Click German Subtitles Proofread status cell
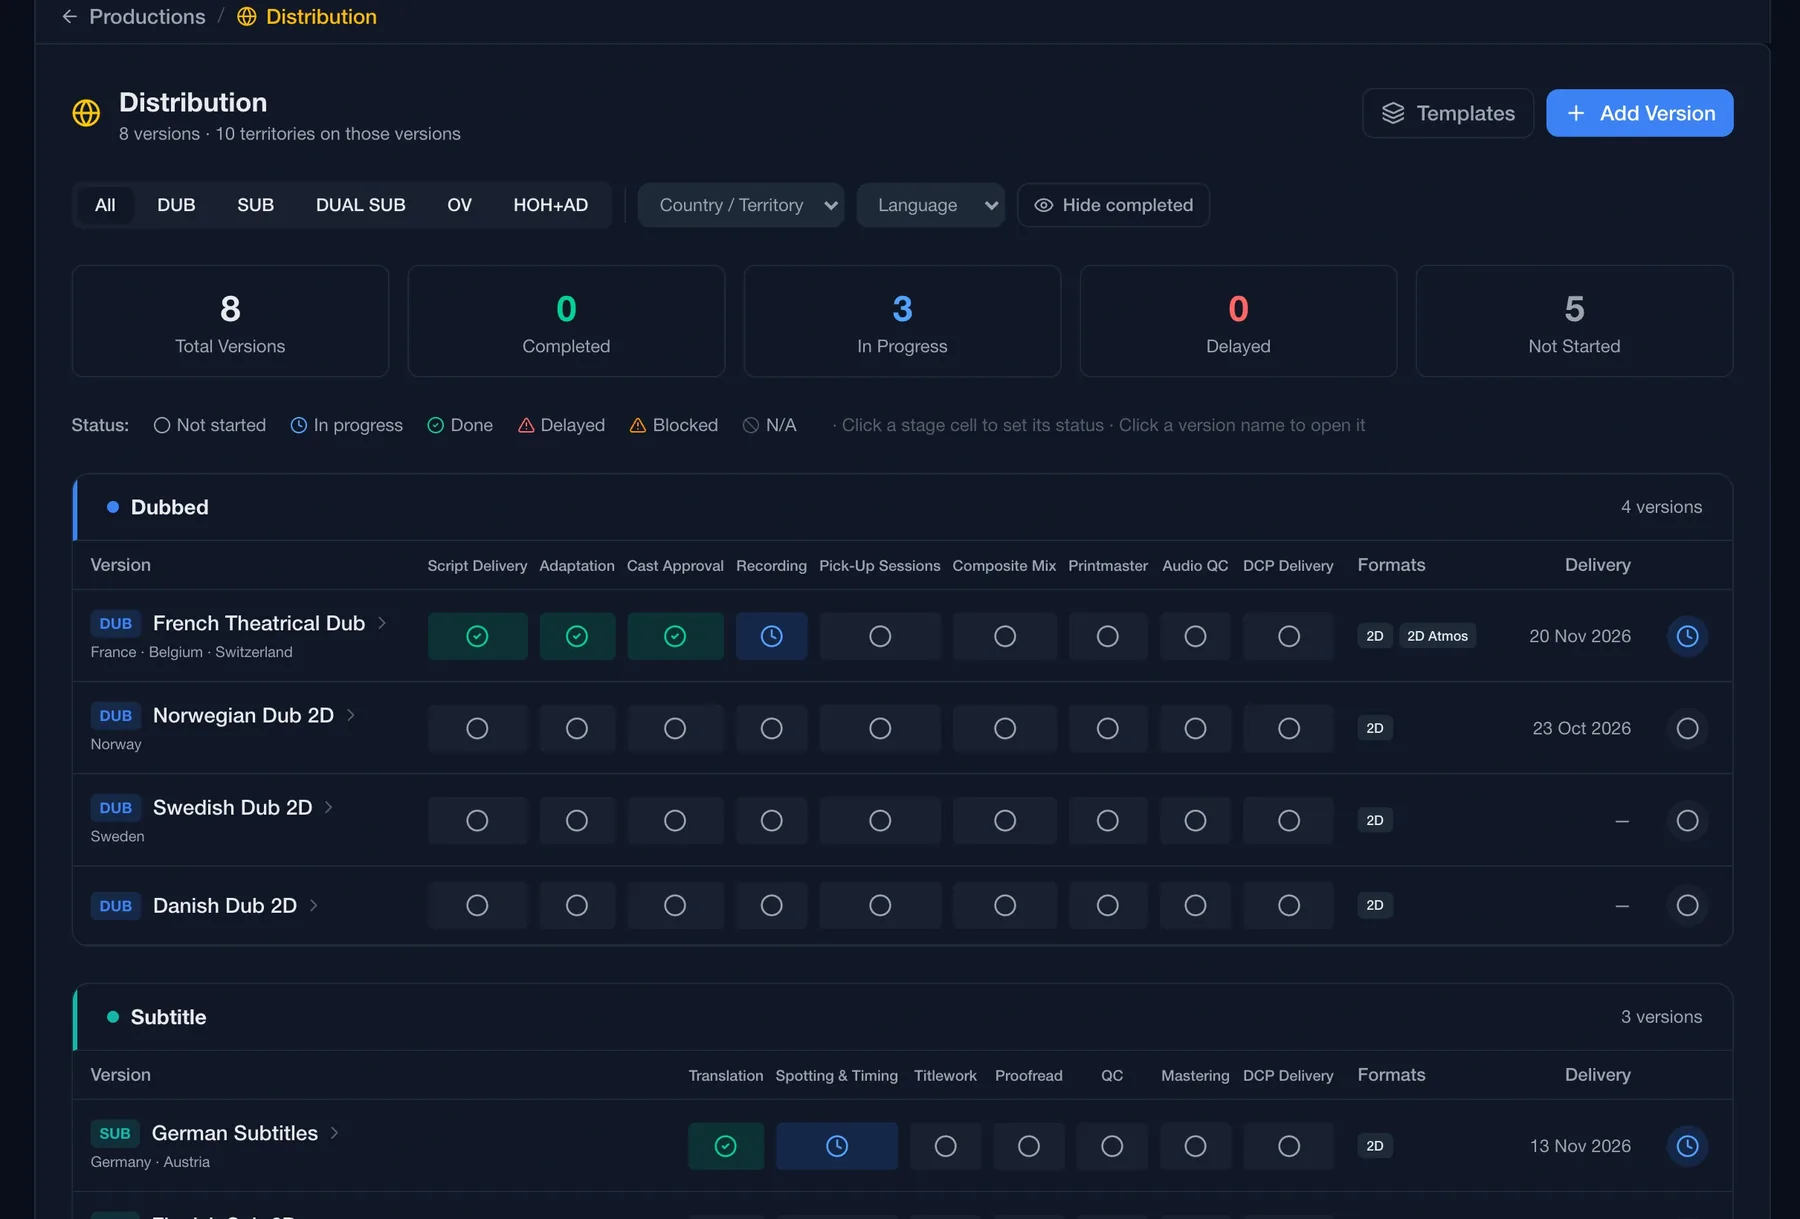 pos(1028,1146)
